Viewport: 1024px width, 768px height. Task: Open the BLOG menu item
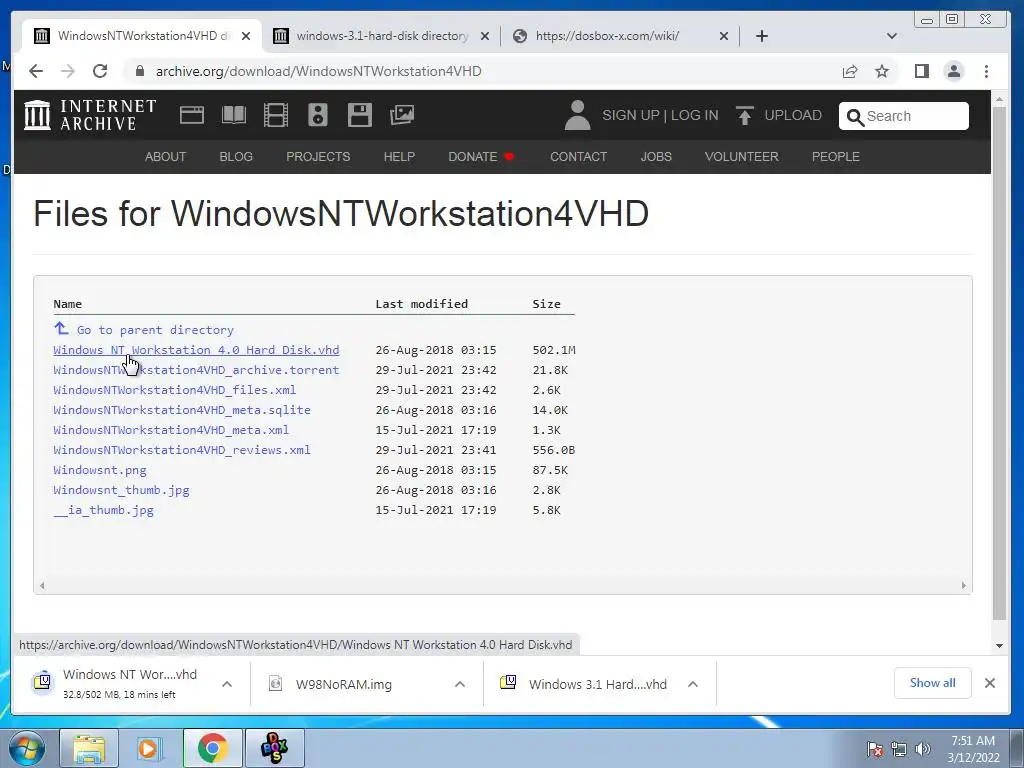(x=236, y=157)
